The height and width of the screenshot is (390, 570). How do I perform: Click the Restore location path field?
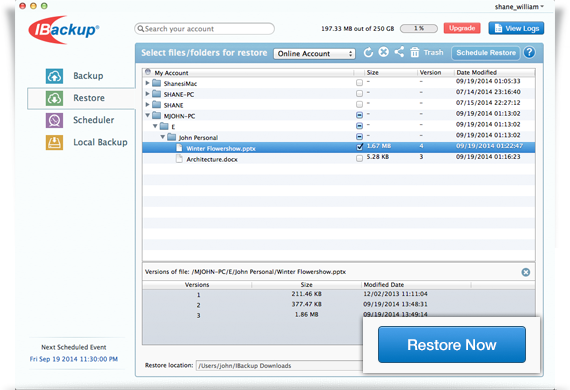click(280, 366)
